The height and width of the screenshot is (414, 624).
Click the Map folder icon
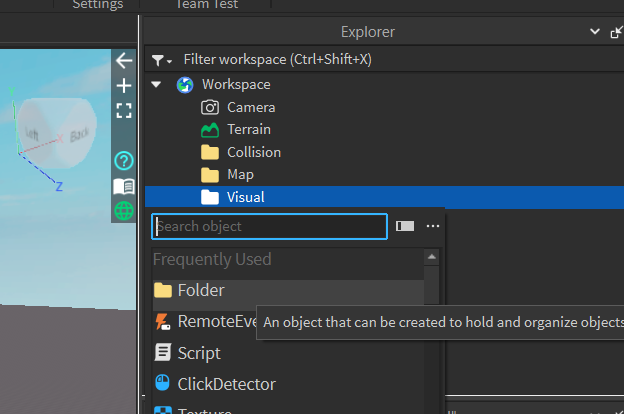[210, 175]
